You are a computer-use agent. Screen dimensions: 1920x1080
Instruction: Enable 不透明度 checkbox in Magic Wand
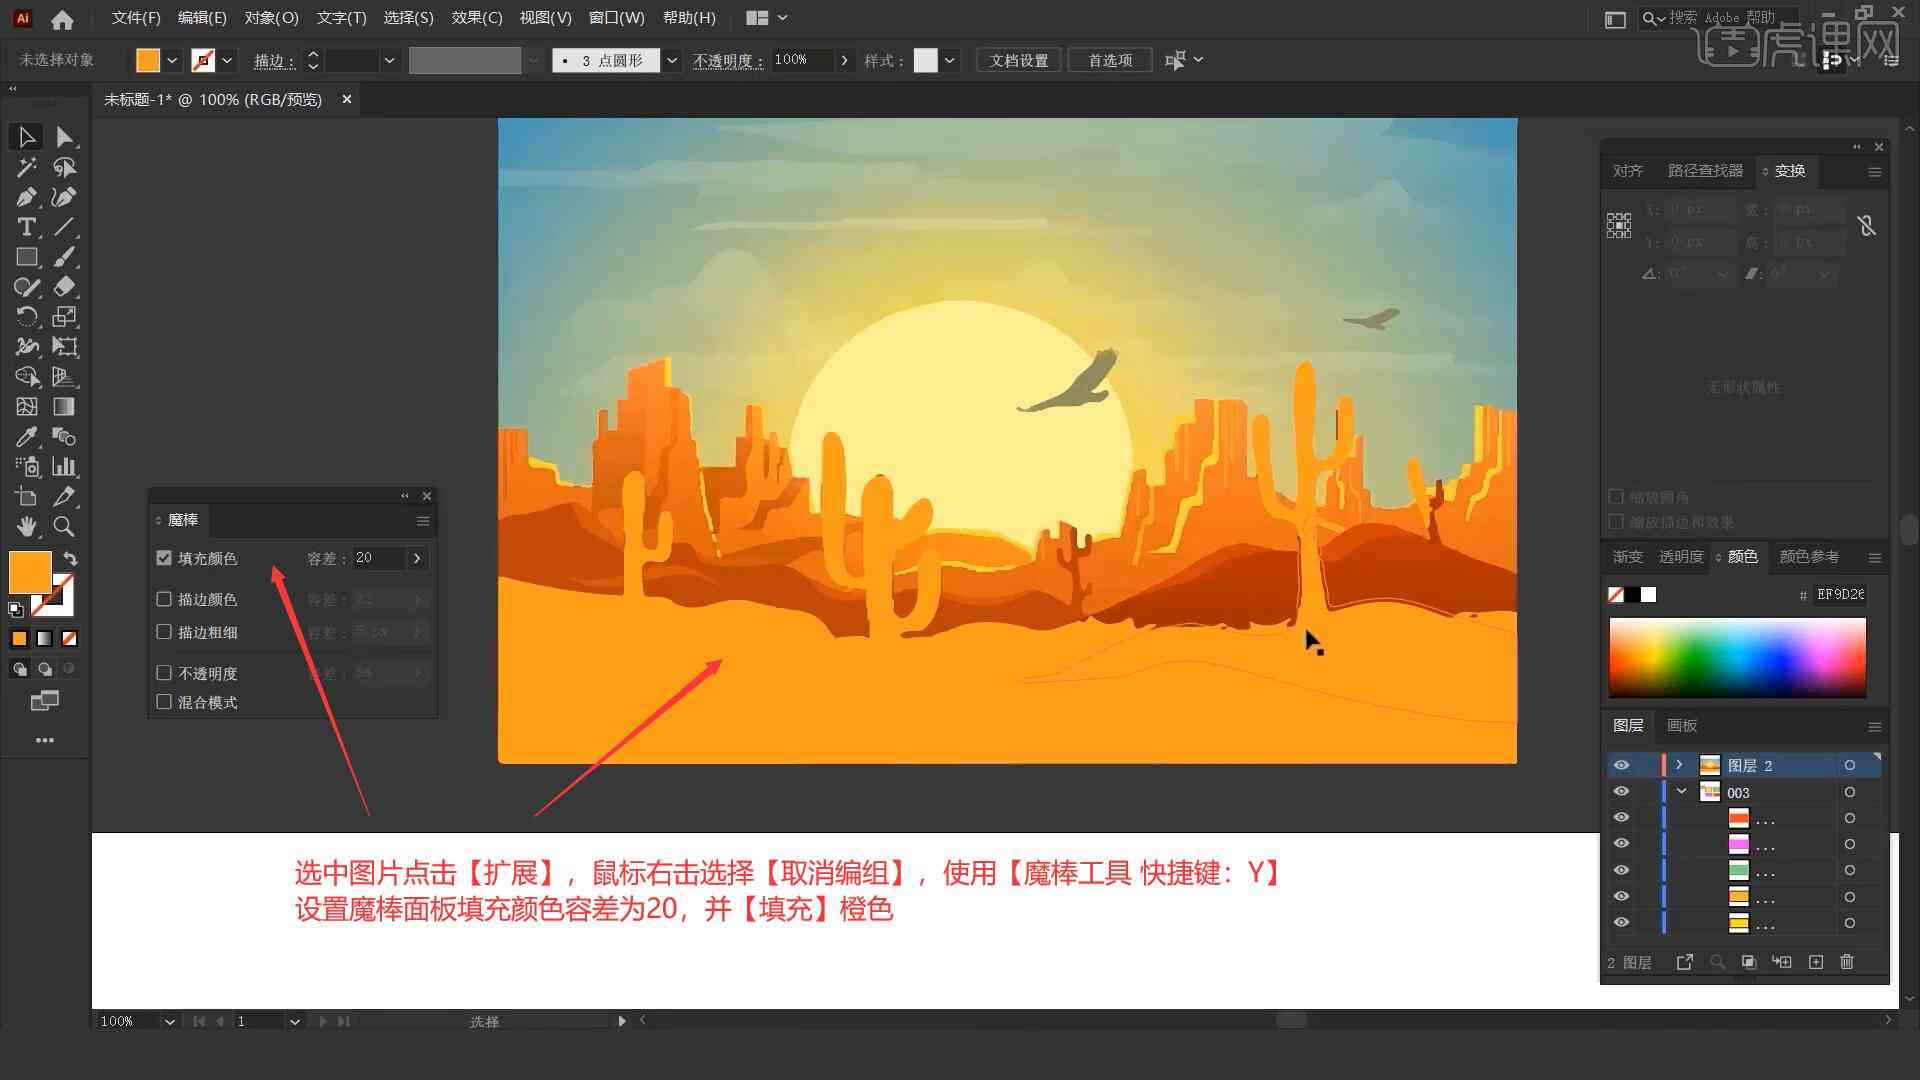tap(165, 673)
